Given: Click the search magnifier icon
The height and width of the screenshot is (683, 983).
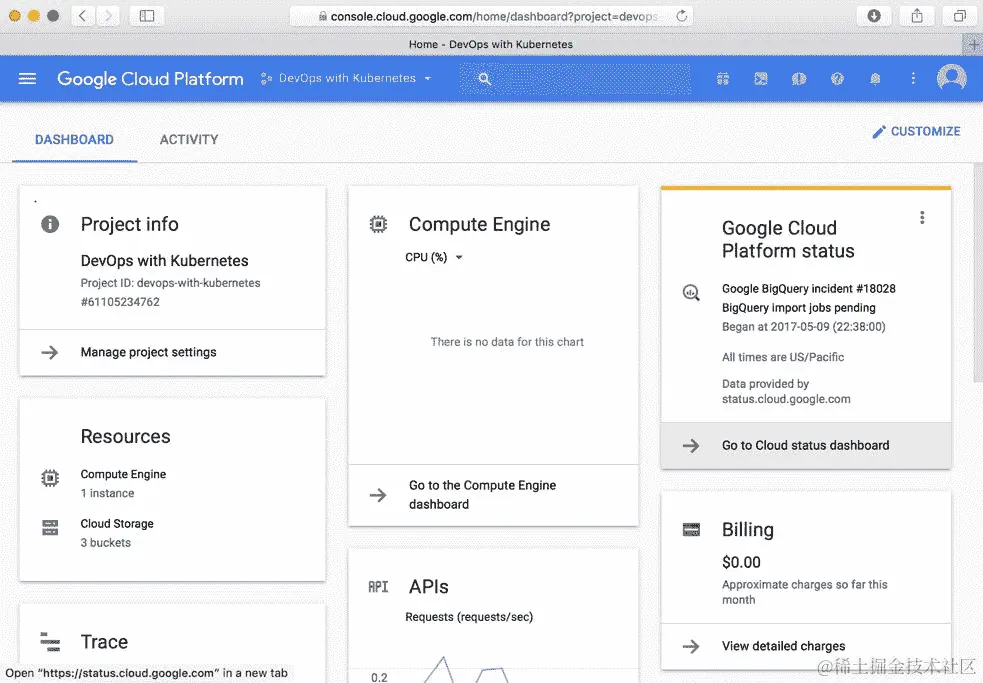Looking at the screenshot, I should click(x=484, y=78).
